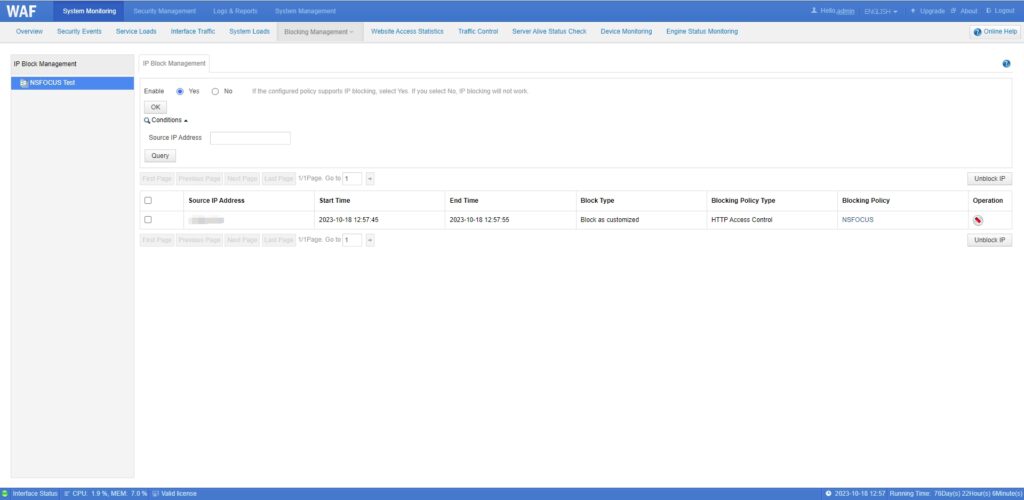Click the Valid license icon
The width and height of the screenshot is (1024, 500).
point(155,493)
